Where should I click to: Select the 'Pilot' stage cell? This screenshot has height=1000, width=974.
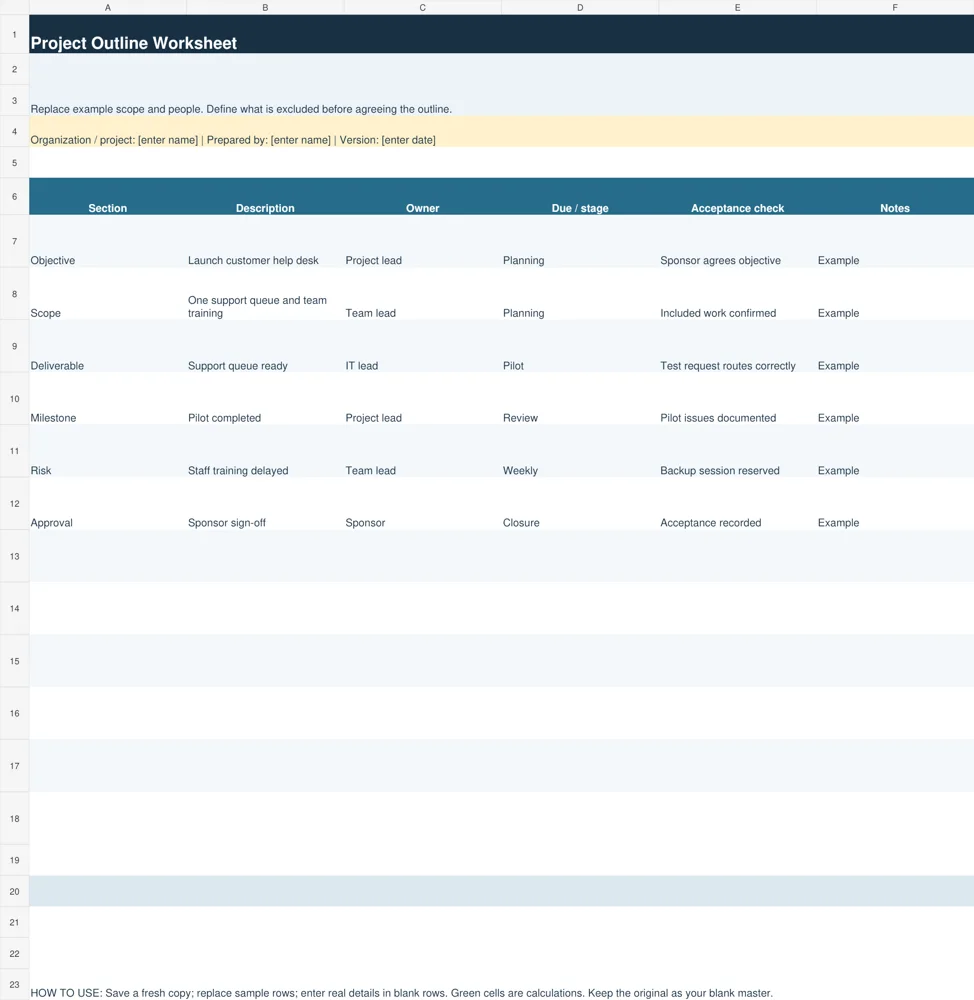point(580,346)
